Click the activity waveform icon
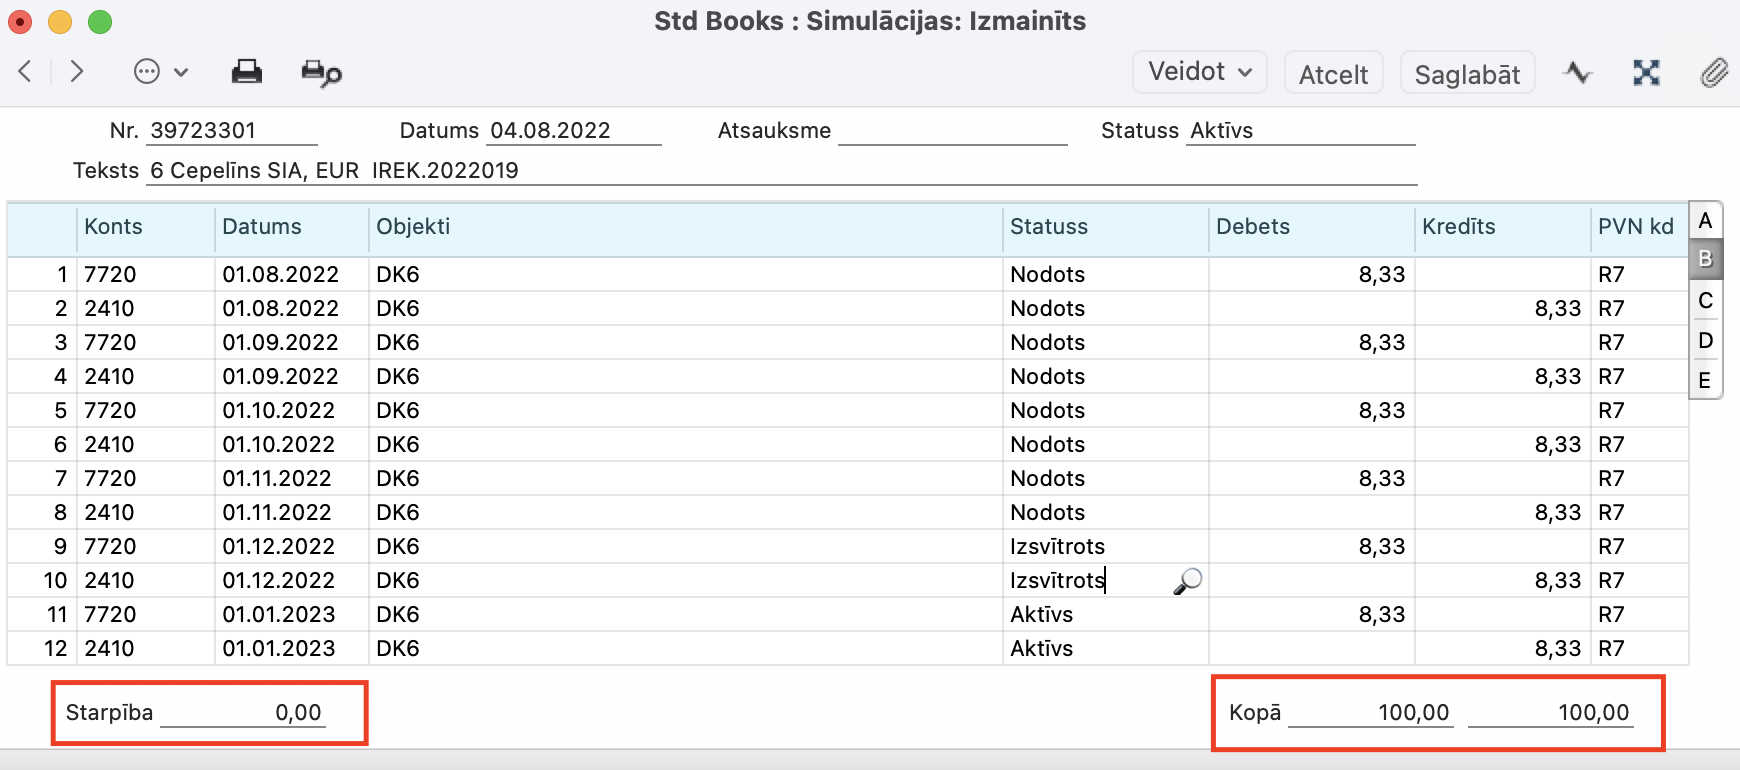 point(1578,73)
